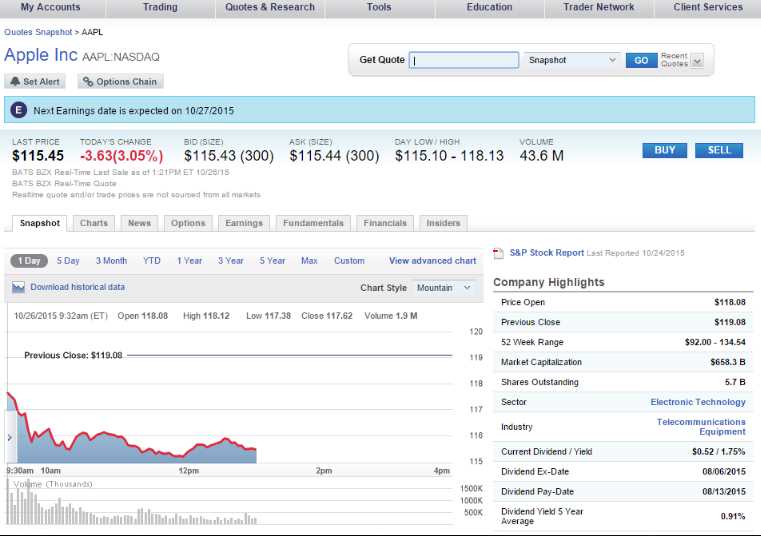Click the bell icon on Set Alert
761x536 pixels.
[15, 82]
